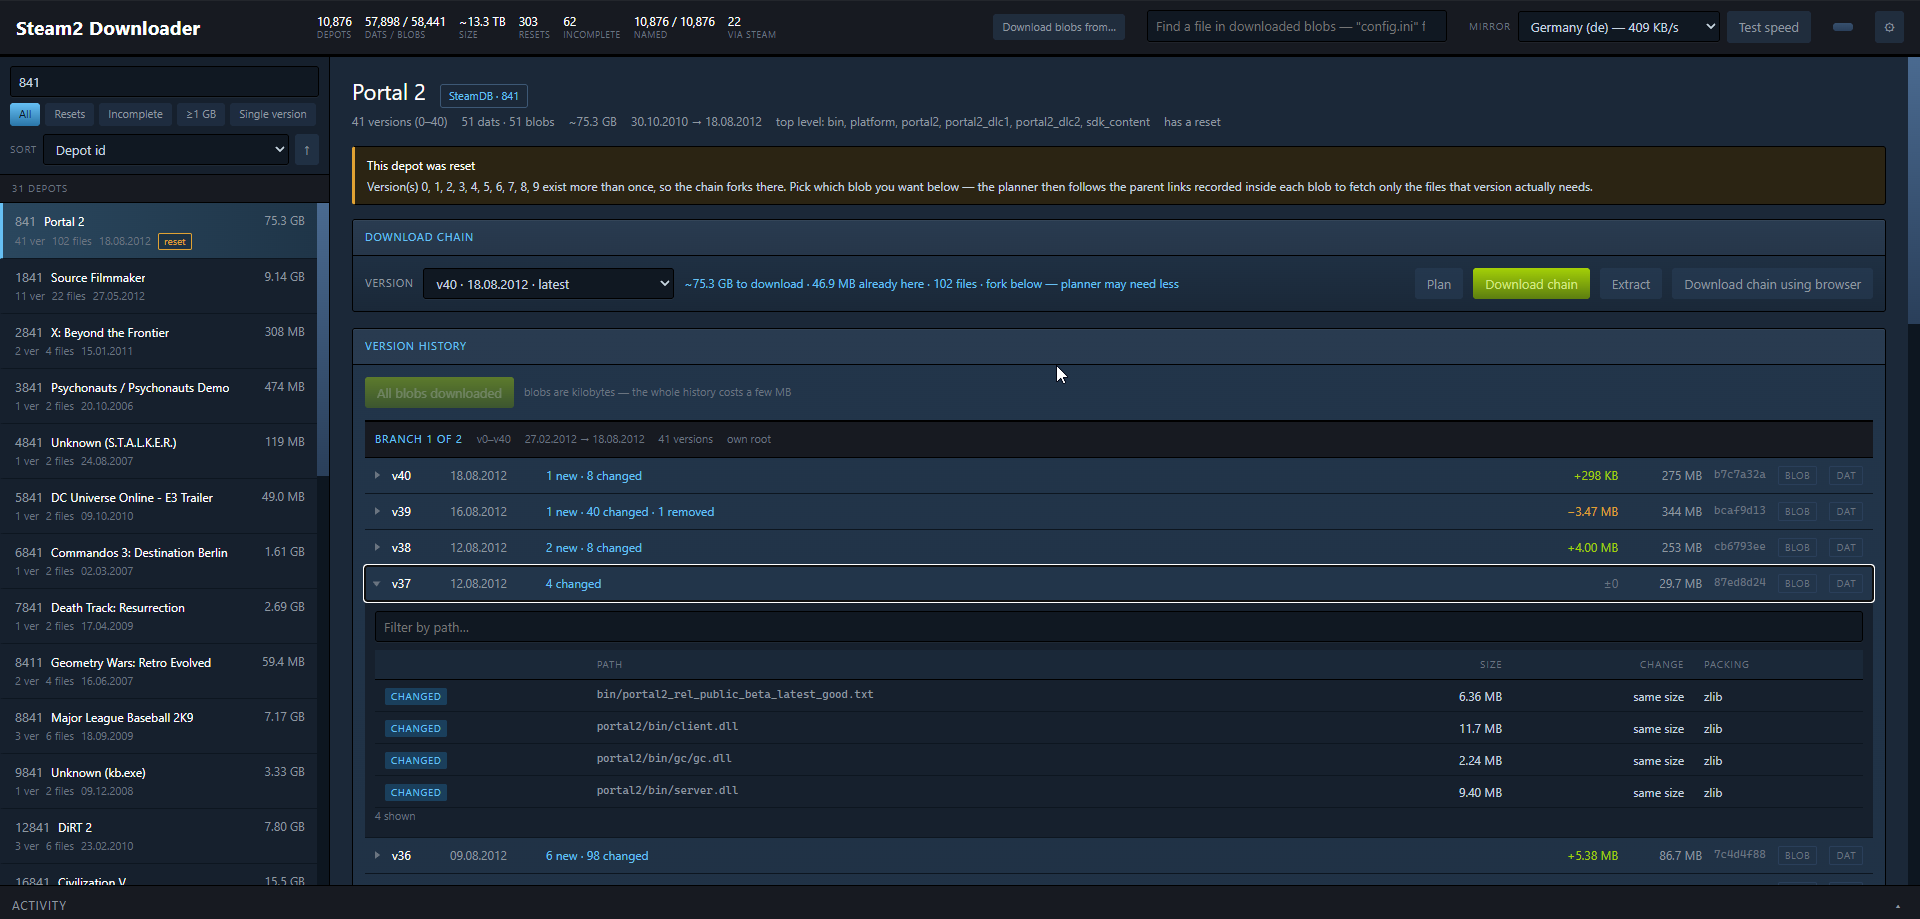This screenshot has width=1920, height=919.
Task: Select depot 1841 Source Filmmaker
Action: (x=160, y=286)
